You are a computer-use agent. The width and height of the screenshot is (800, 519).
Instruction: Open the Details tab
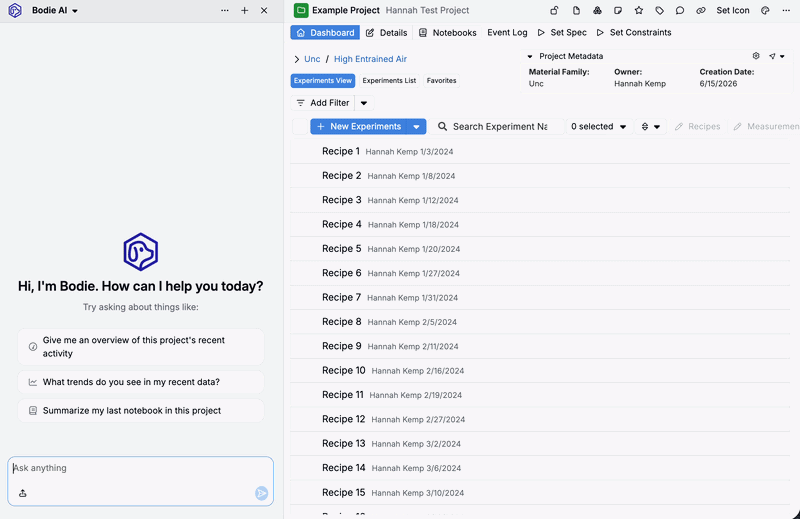click(x=386, y=33)
